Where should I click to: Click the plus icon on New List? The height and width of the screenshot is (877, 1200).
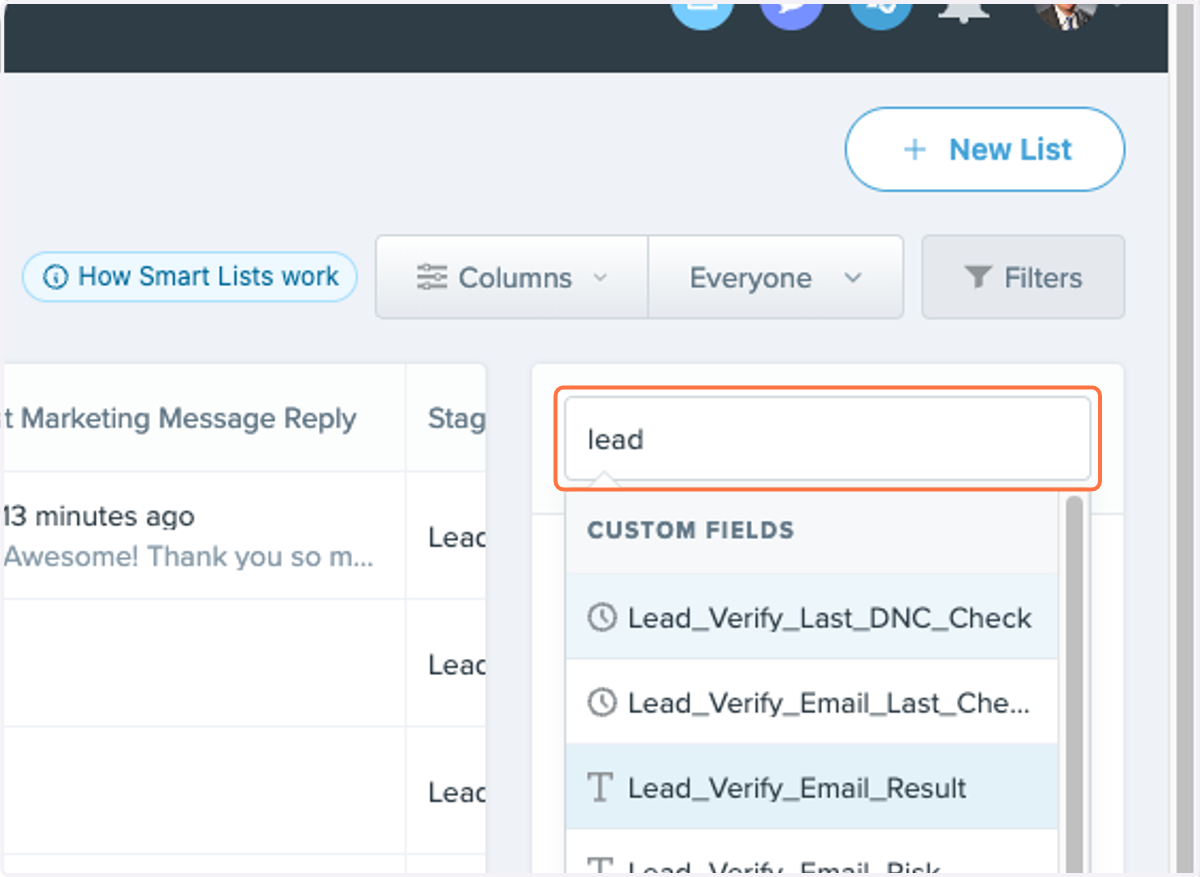coord(914,150)
